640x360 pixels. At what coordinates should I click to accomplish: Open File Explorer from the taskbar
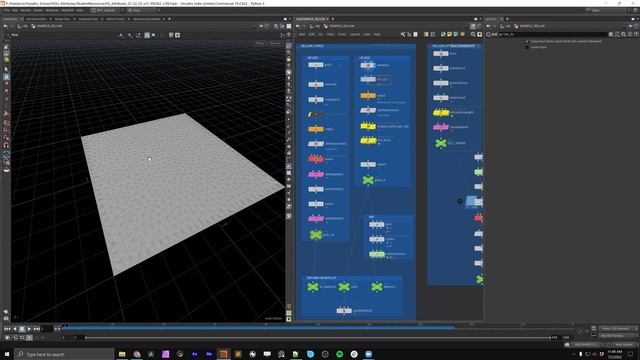[122, 354]
